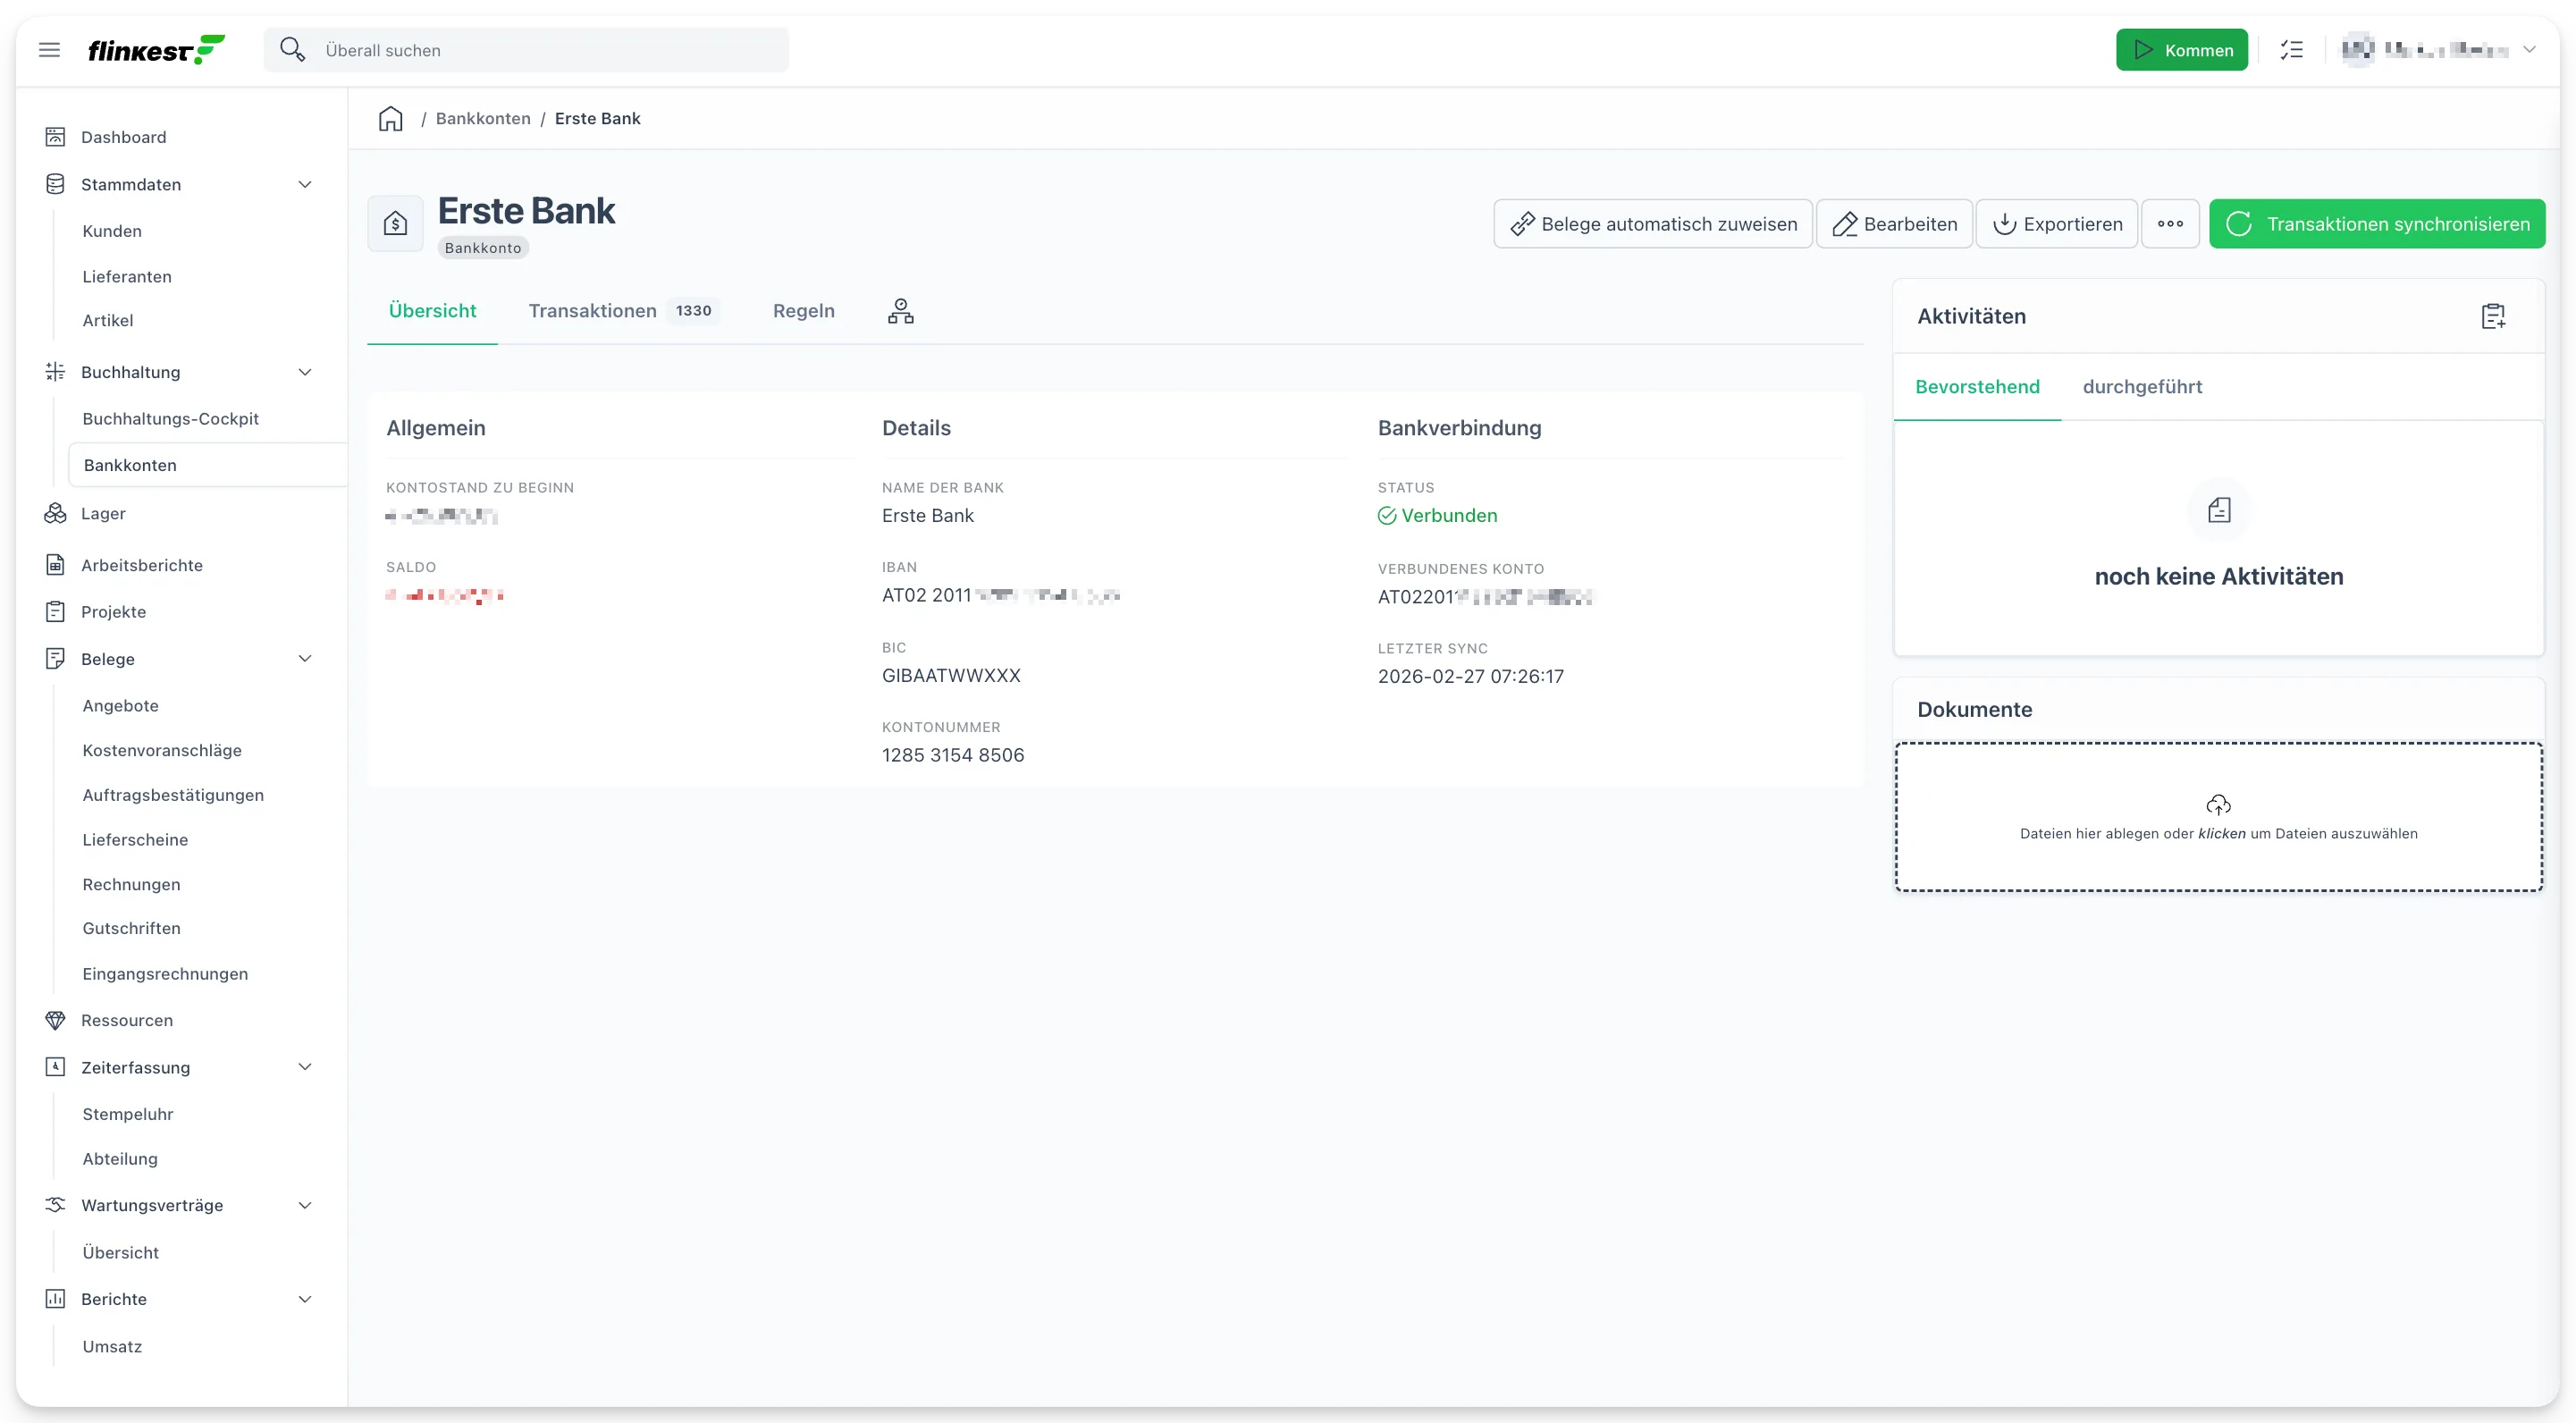Open the Transaktionen tab
2576x1423 pixels.
pyautogui.click(x=623, y=311)
